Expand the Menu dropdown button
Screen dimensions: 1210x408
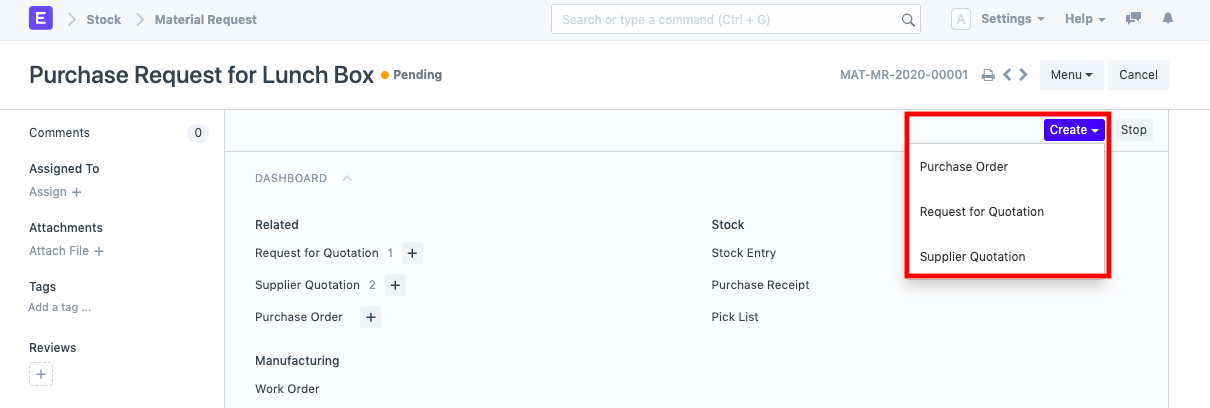(1071, 75)
